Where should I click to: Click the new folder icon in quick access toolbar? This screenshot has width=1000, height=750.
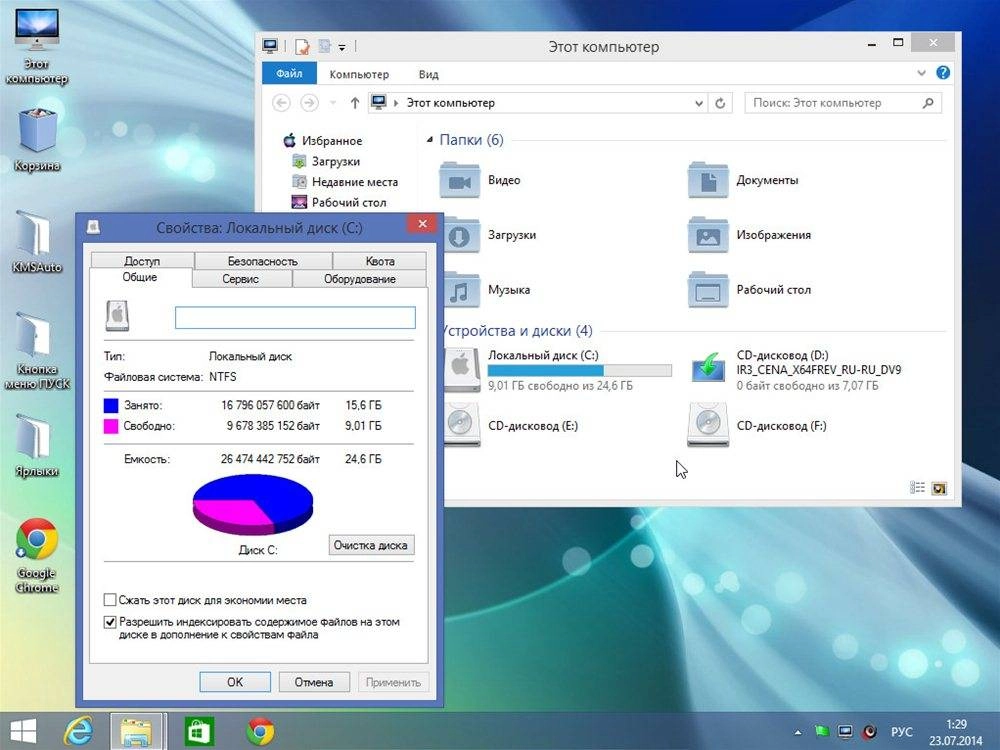[x=324, y=46]
